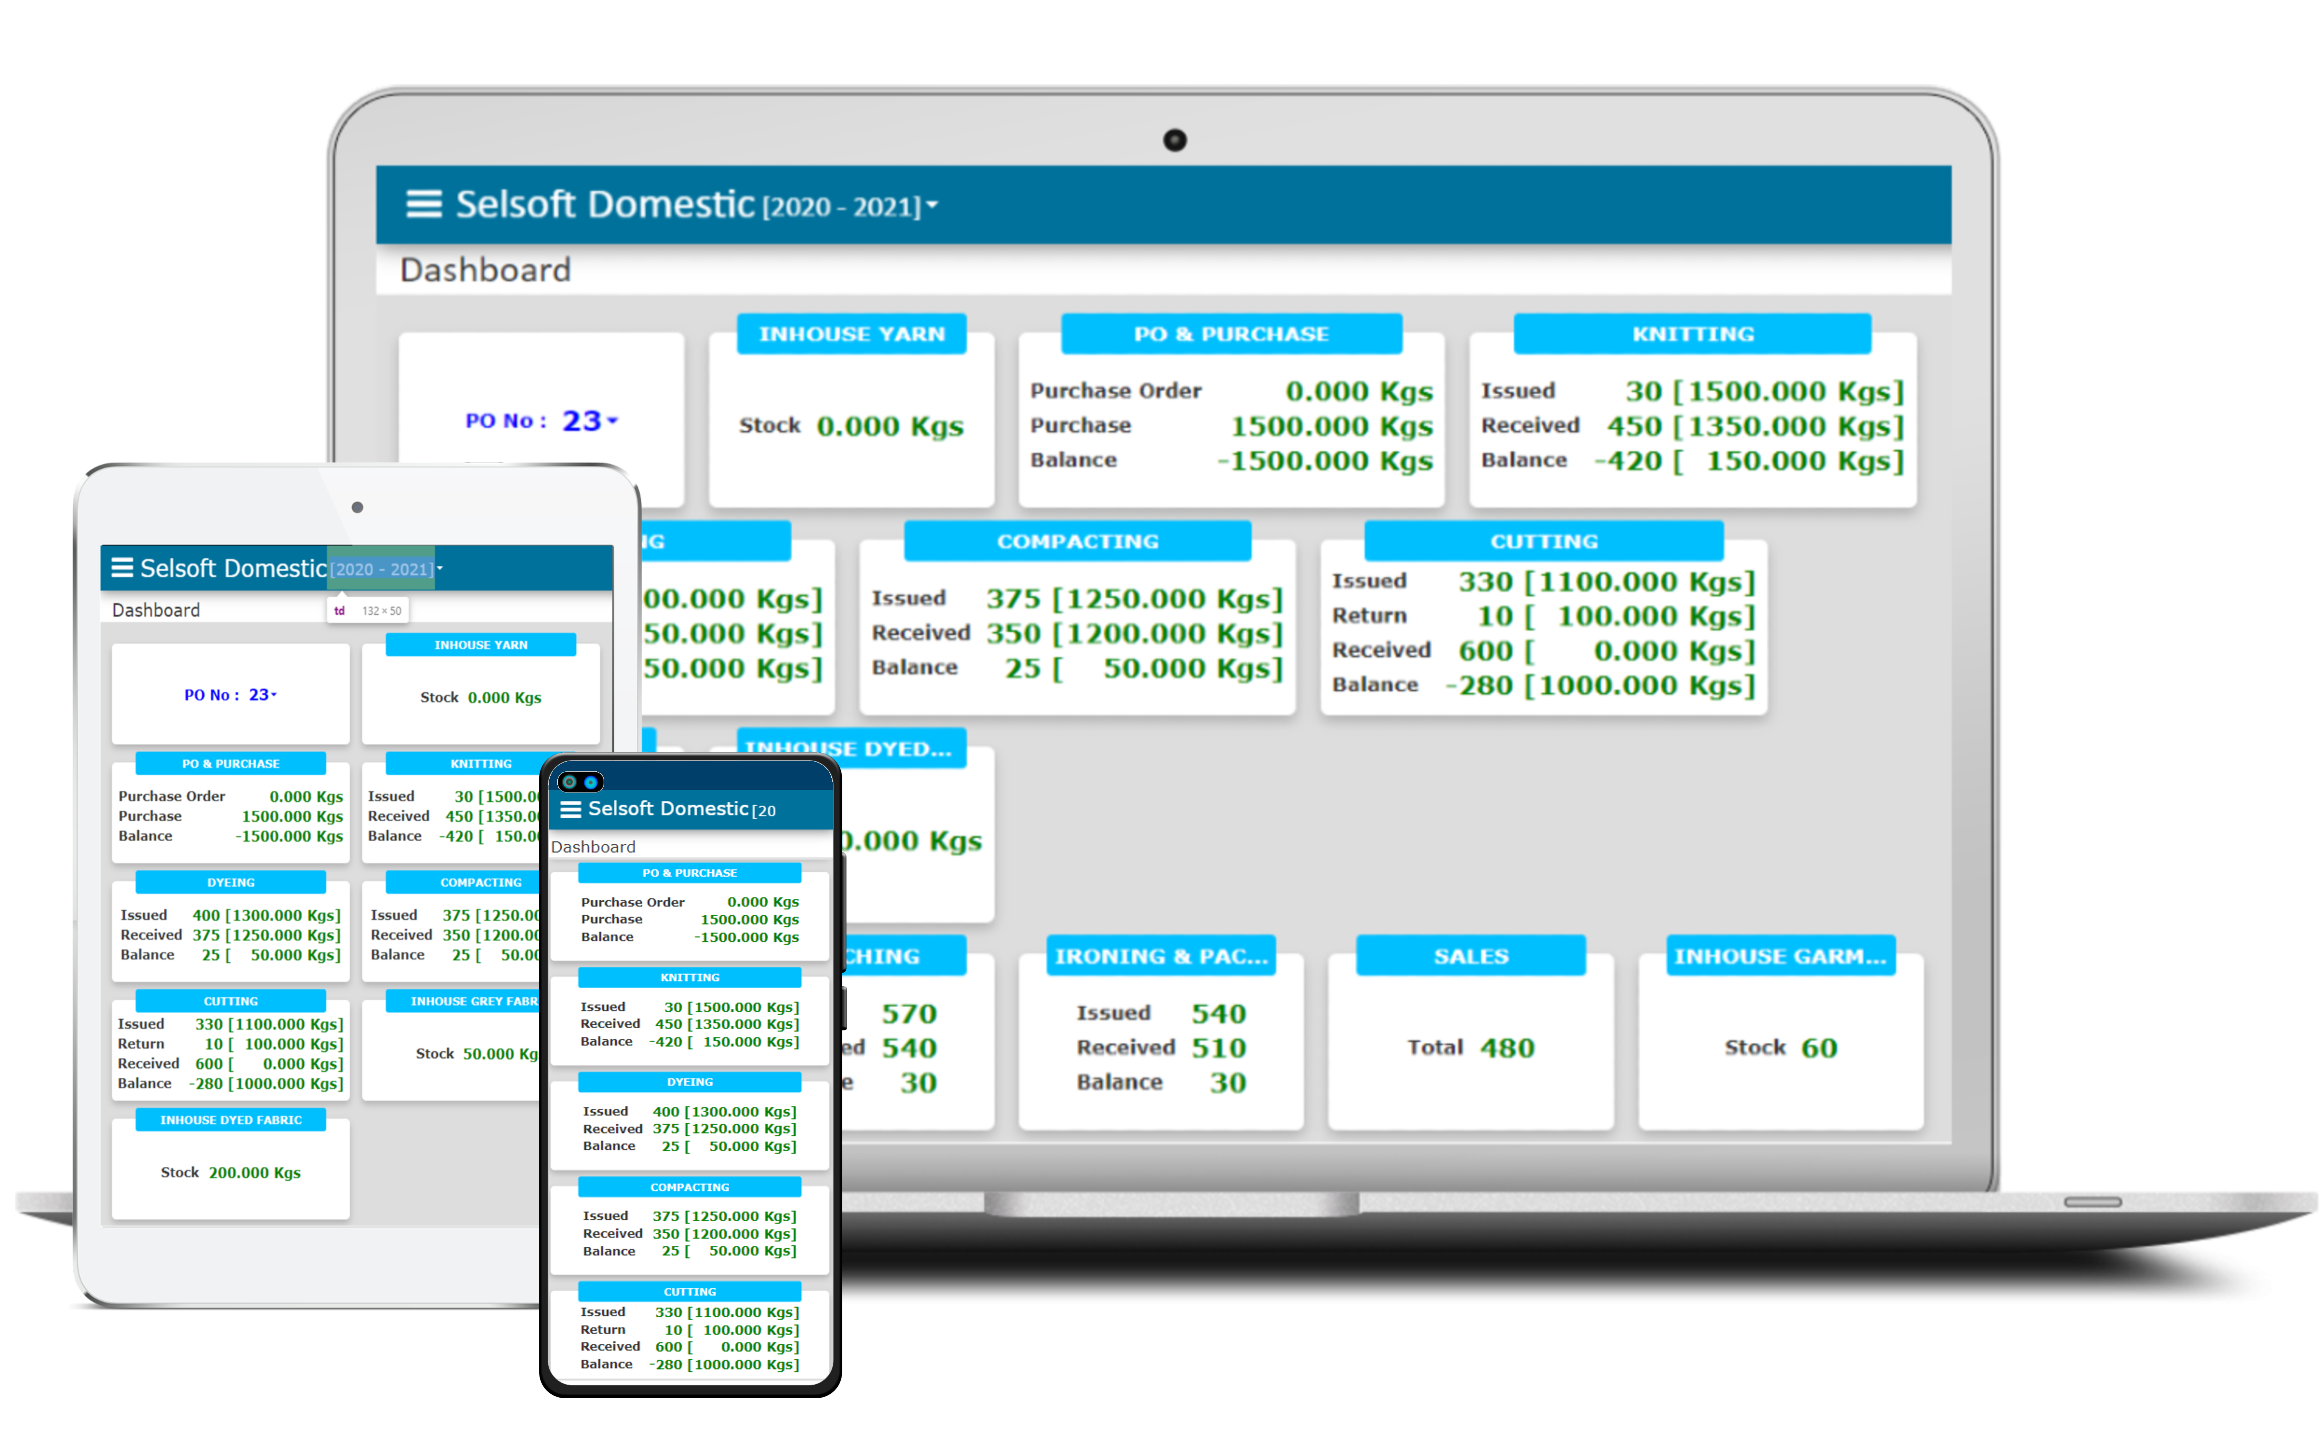2320x1453 pixels.
Task: Click Stock 200.000 Kgs on the tablet
Action: [x=231, y=1172]
